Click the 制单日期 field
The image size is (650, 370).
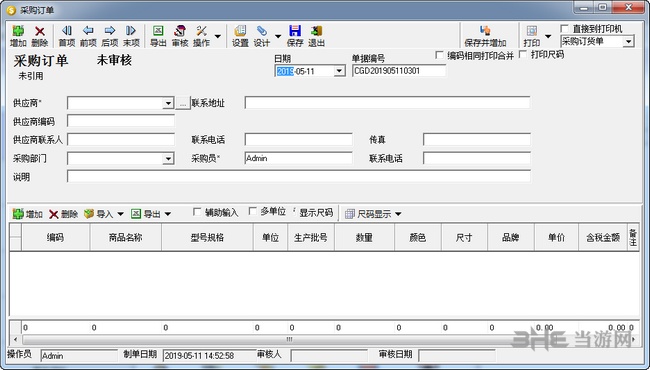tap(209, 355)
